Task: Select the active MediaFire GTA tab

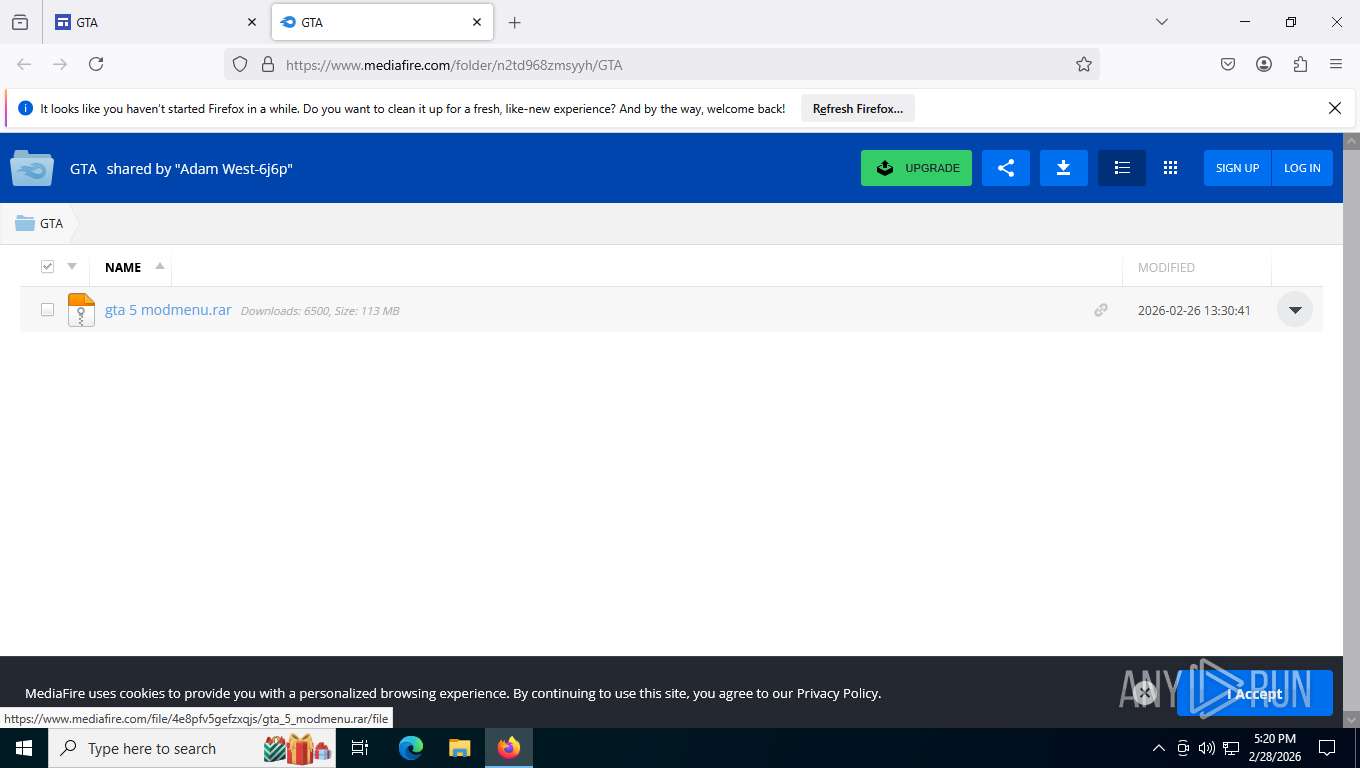Action: tap(382, 22)
